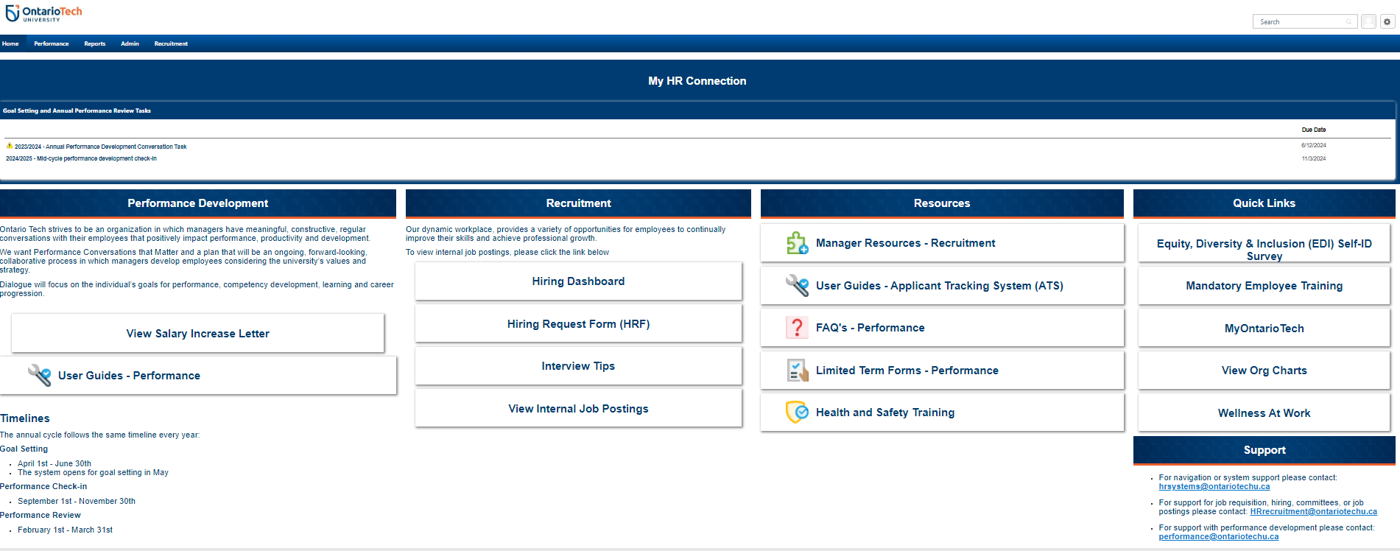Click the puzzle icon for Manager Resources - Recruitment
The image size is (1400, 551).
tap(797, 243)
